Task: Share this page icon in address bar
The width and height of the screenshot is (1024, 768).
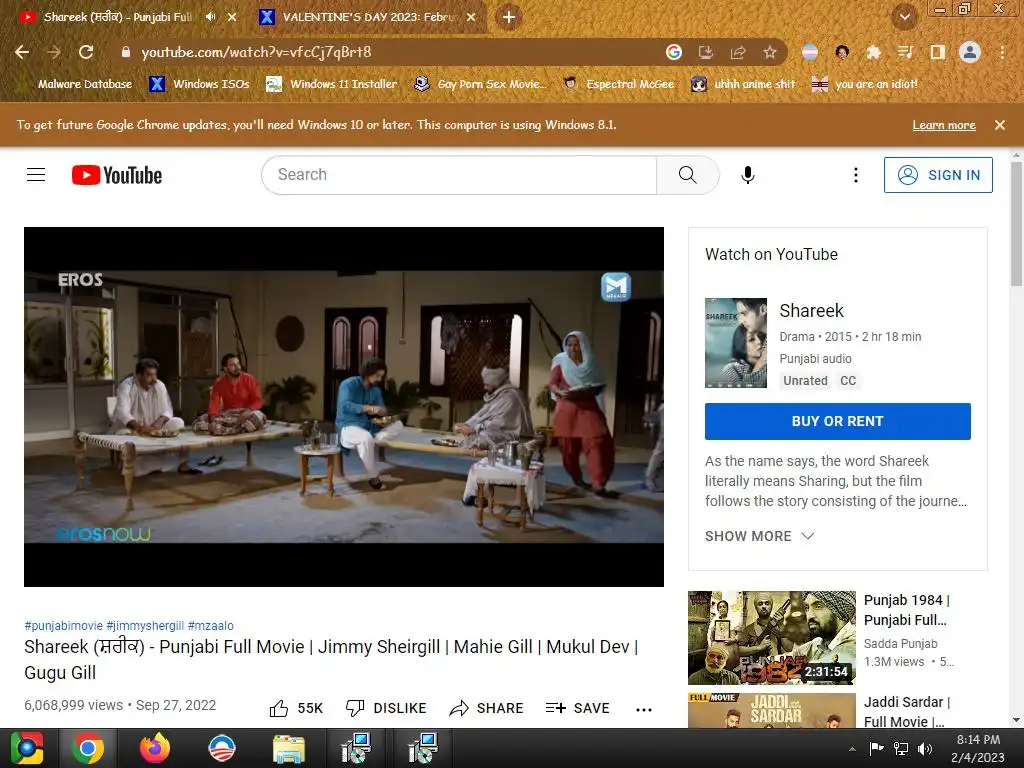Action: (x=738, y=52)
